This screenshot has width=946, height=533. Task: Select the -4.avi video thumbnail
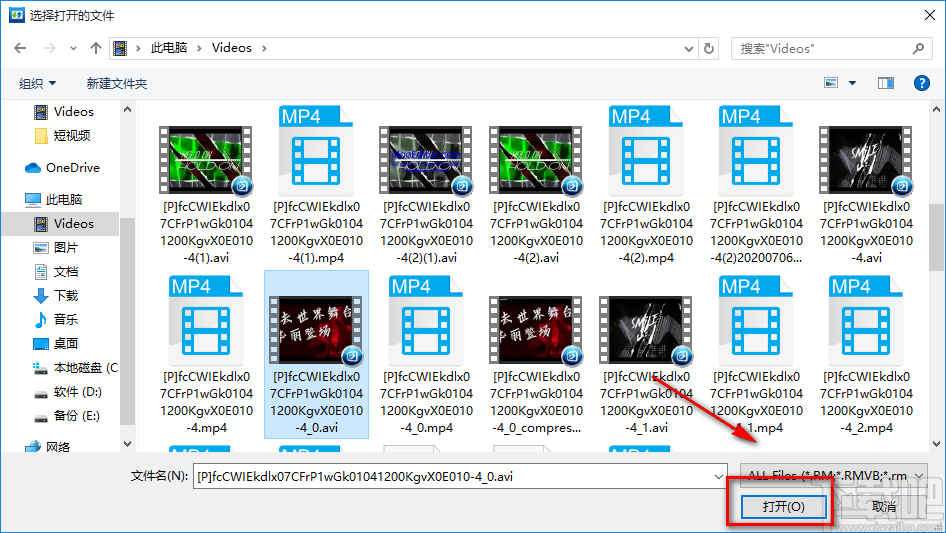pos(866,160)
